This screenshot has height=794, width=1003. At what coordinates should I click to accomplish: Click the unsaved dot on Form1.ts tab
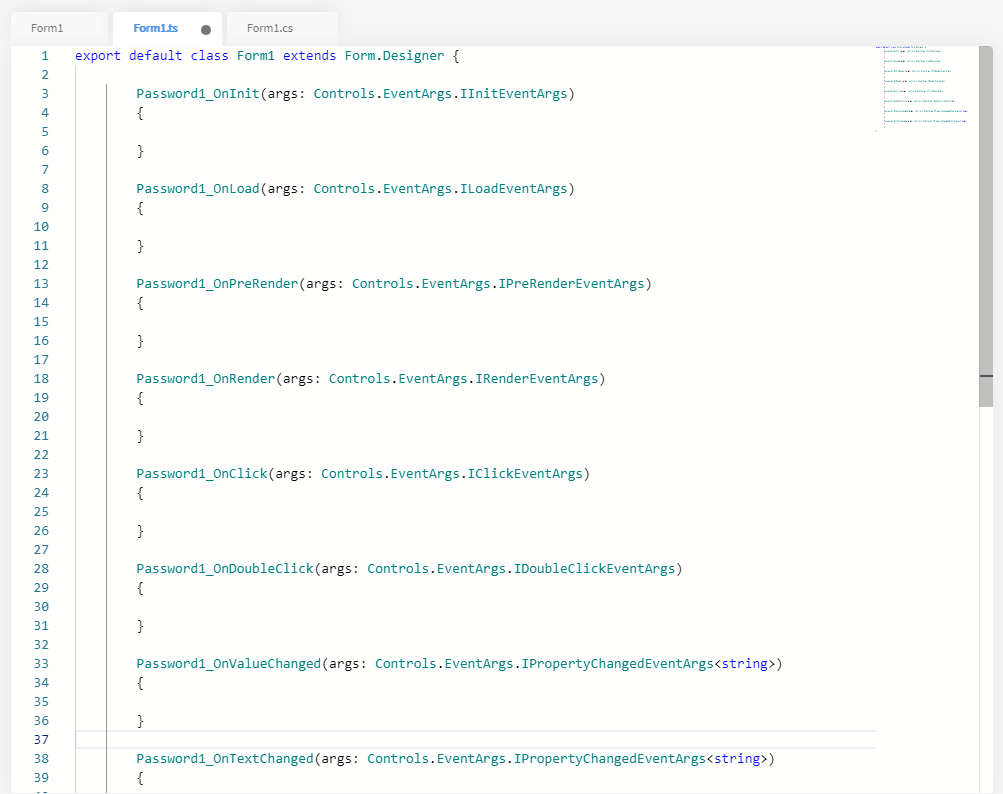point(206,30)
